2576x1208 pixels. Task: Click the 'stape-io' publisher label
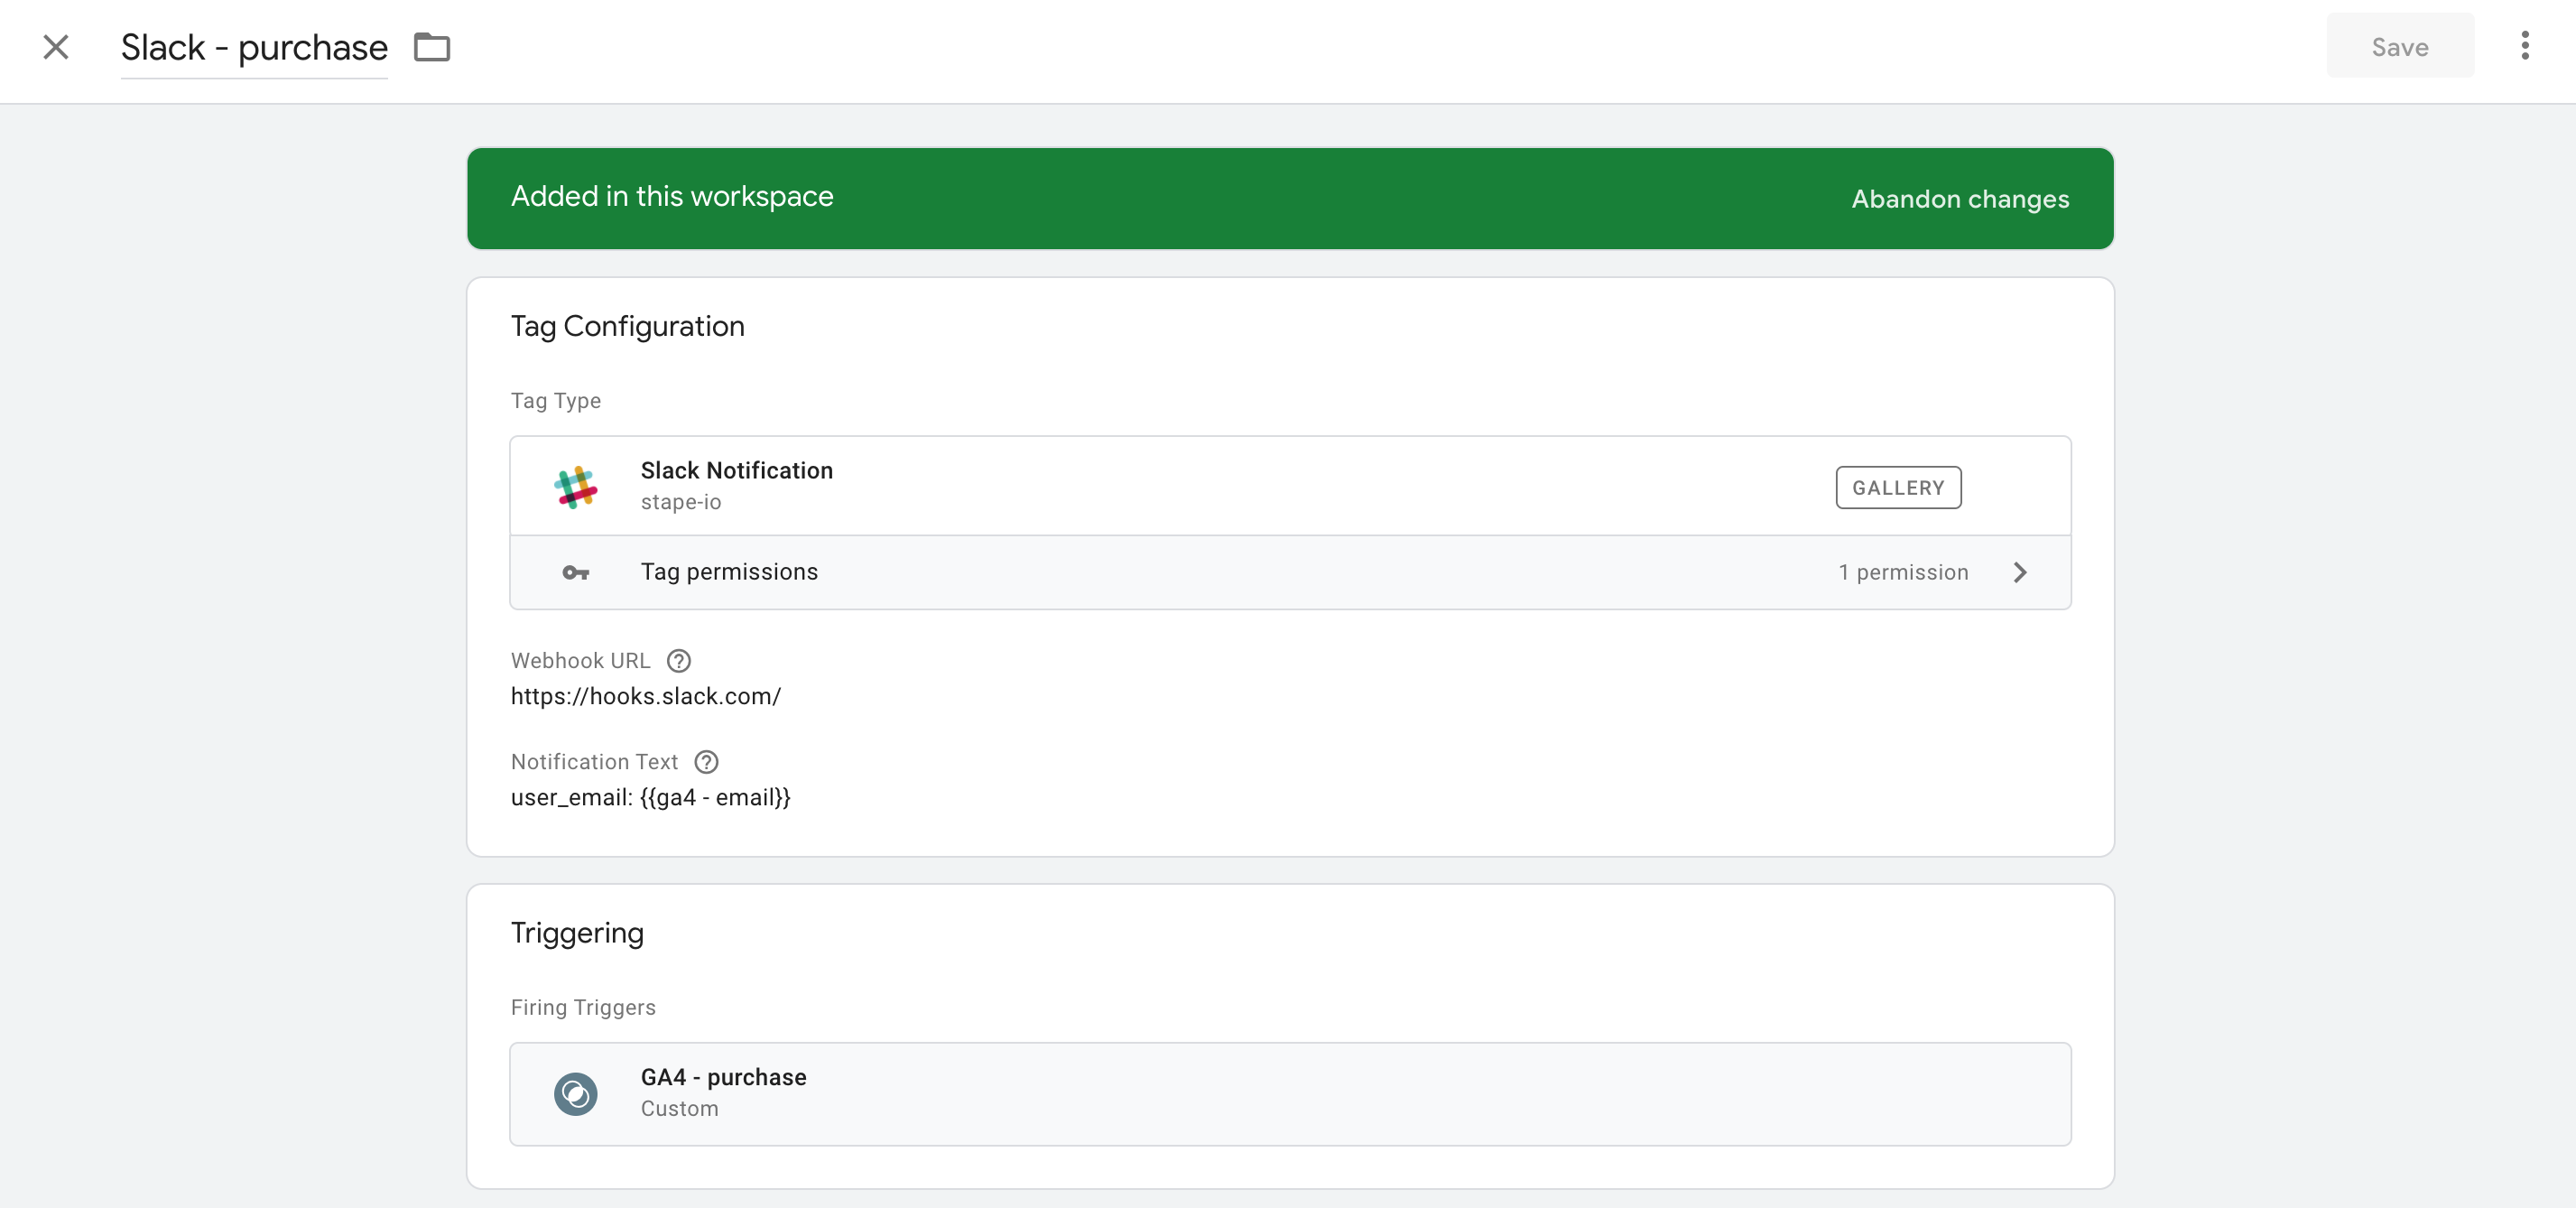click(x=681, y=502)
